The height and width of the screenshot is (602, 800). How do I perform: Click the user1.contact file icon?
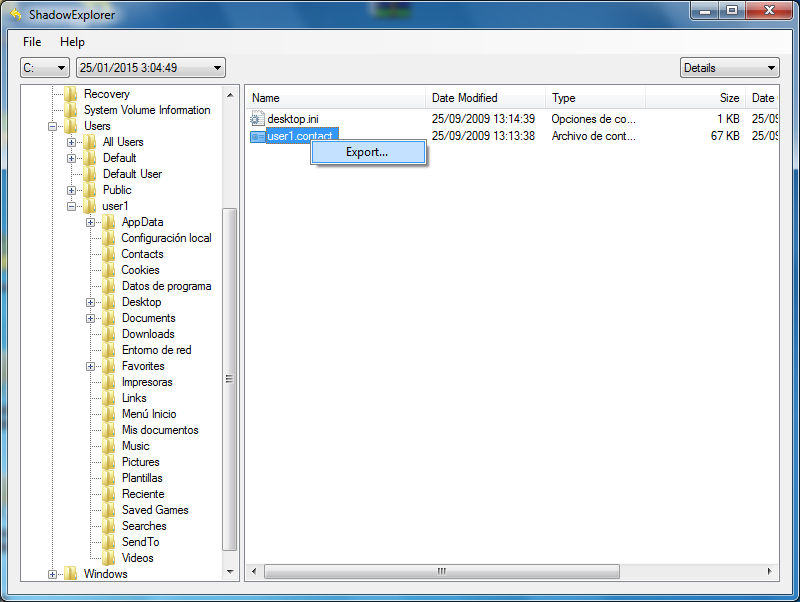click(x=257, y=136)
